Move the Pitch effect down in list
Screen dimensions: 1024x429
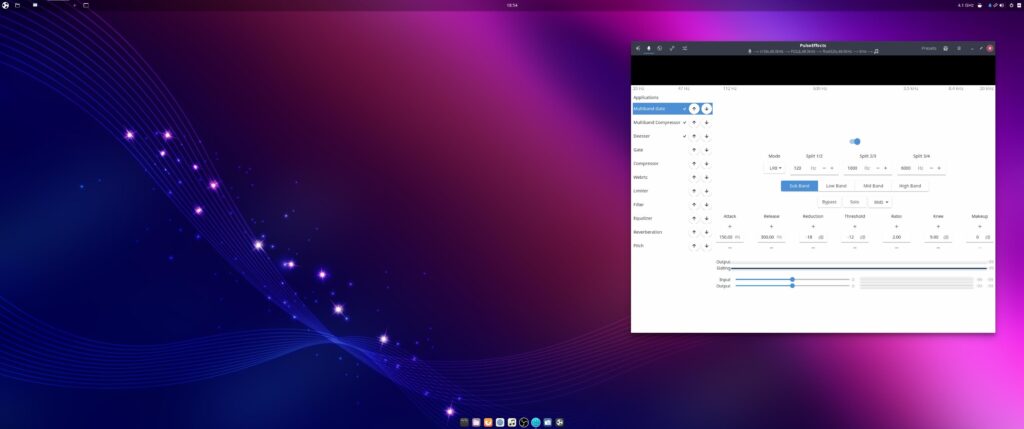pyautogui.click(x=707, y=246)
